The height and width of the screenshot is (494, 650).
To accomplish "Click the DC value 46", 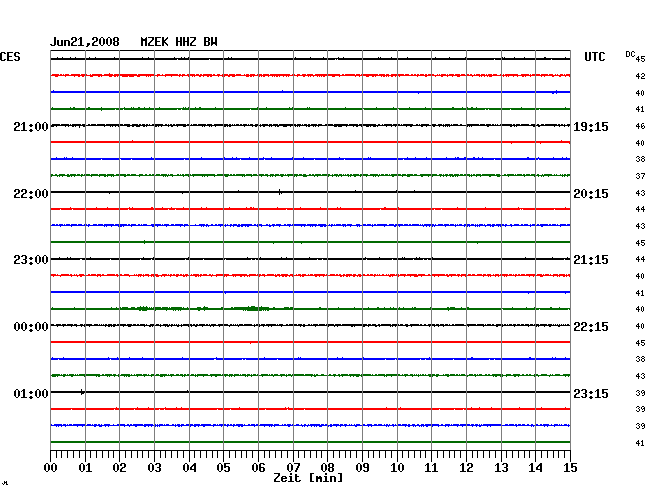I will click(x=639, y=126).
